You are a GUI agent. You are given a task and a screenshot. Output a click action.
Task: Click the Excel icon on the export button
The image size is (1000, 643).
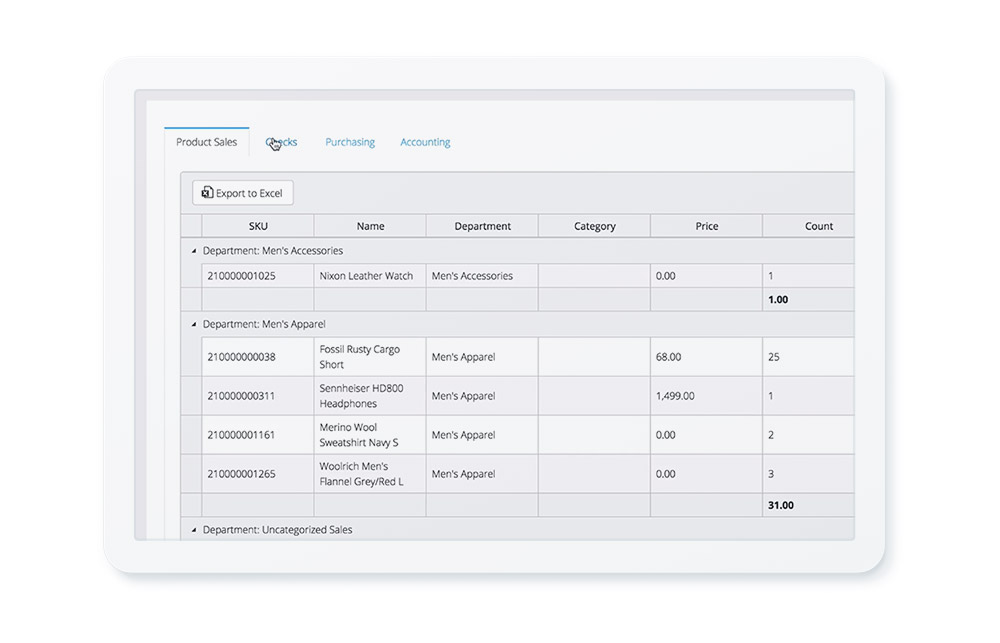click(207, 192)
